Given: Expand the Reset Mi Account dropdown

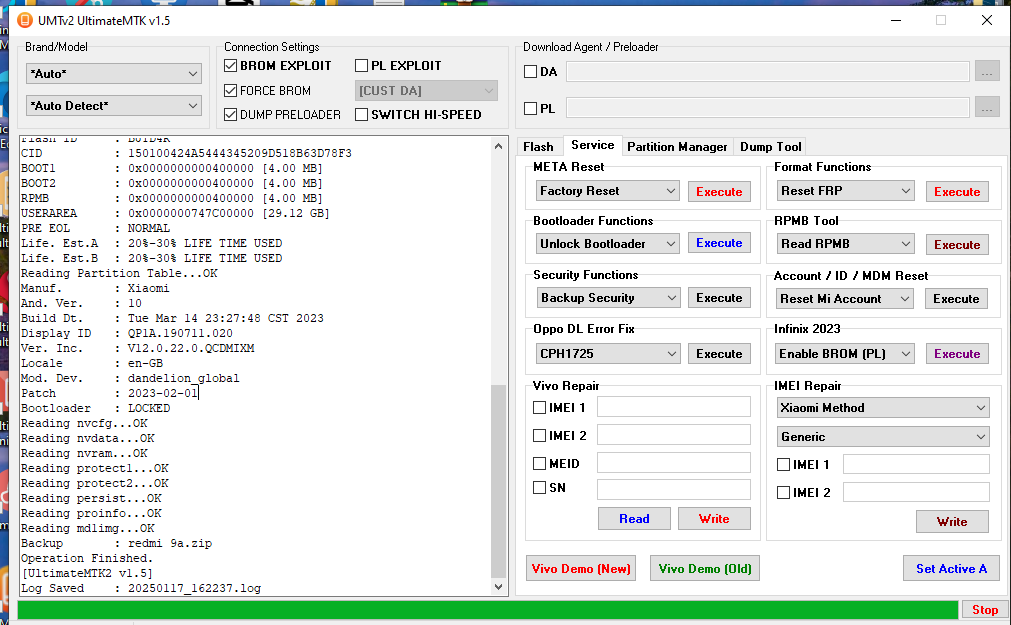Looking at the screenshot, I should coord(846,299).
